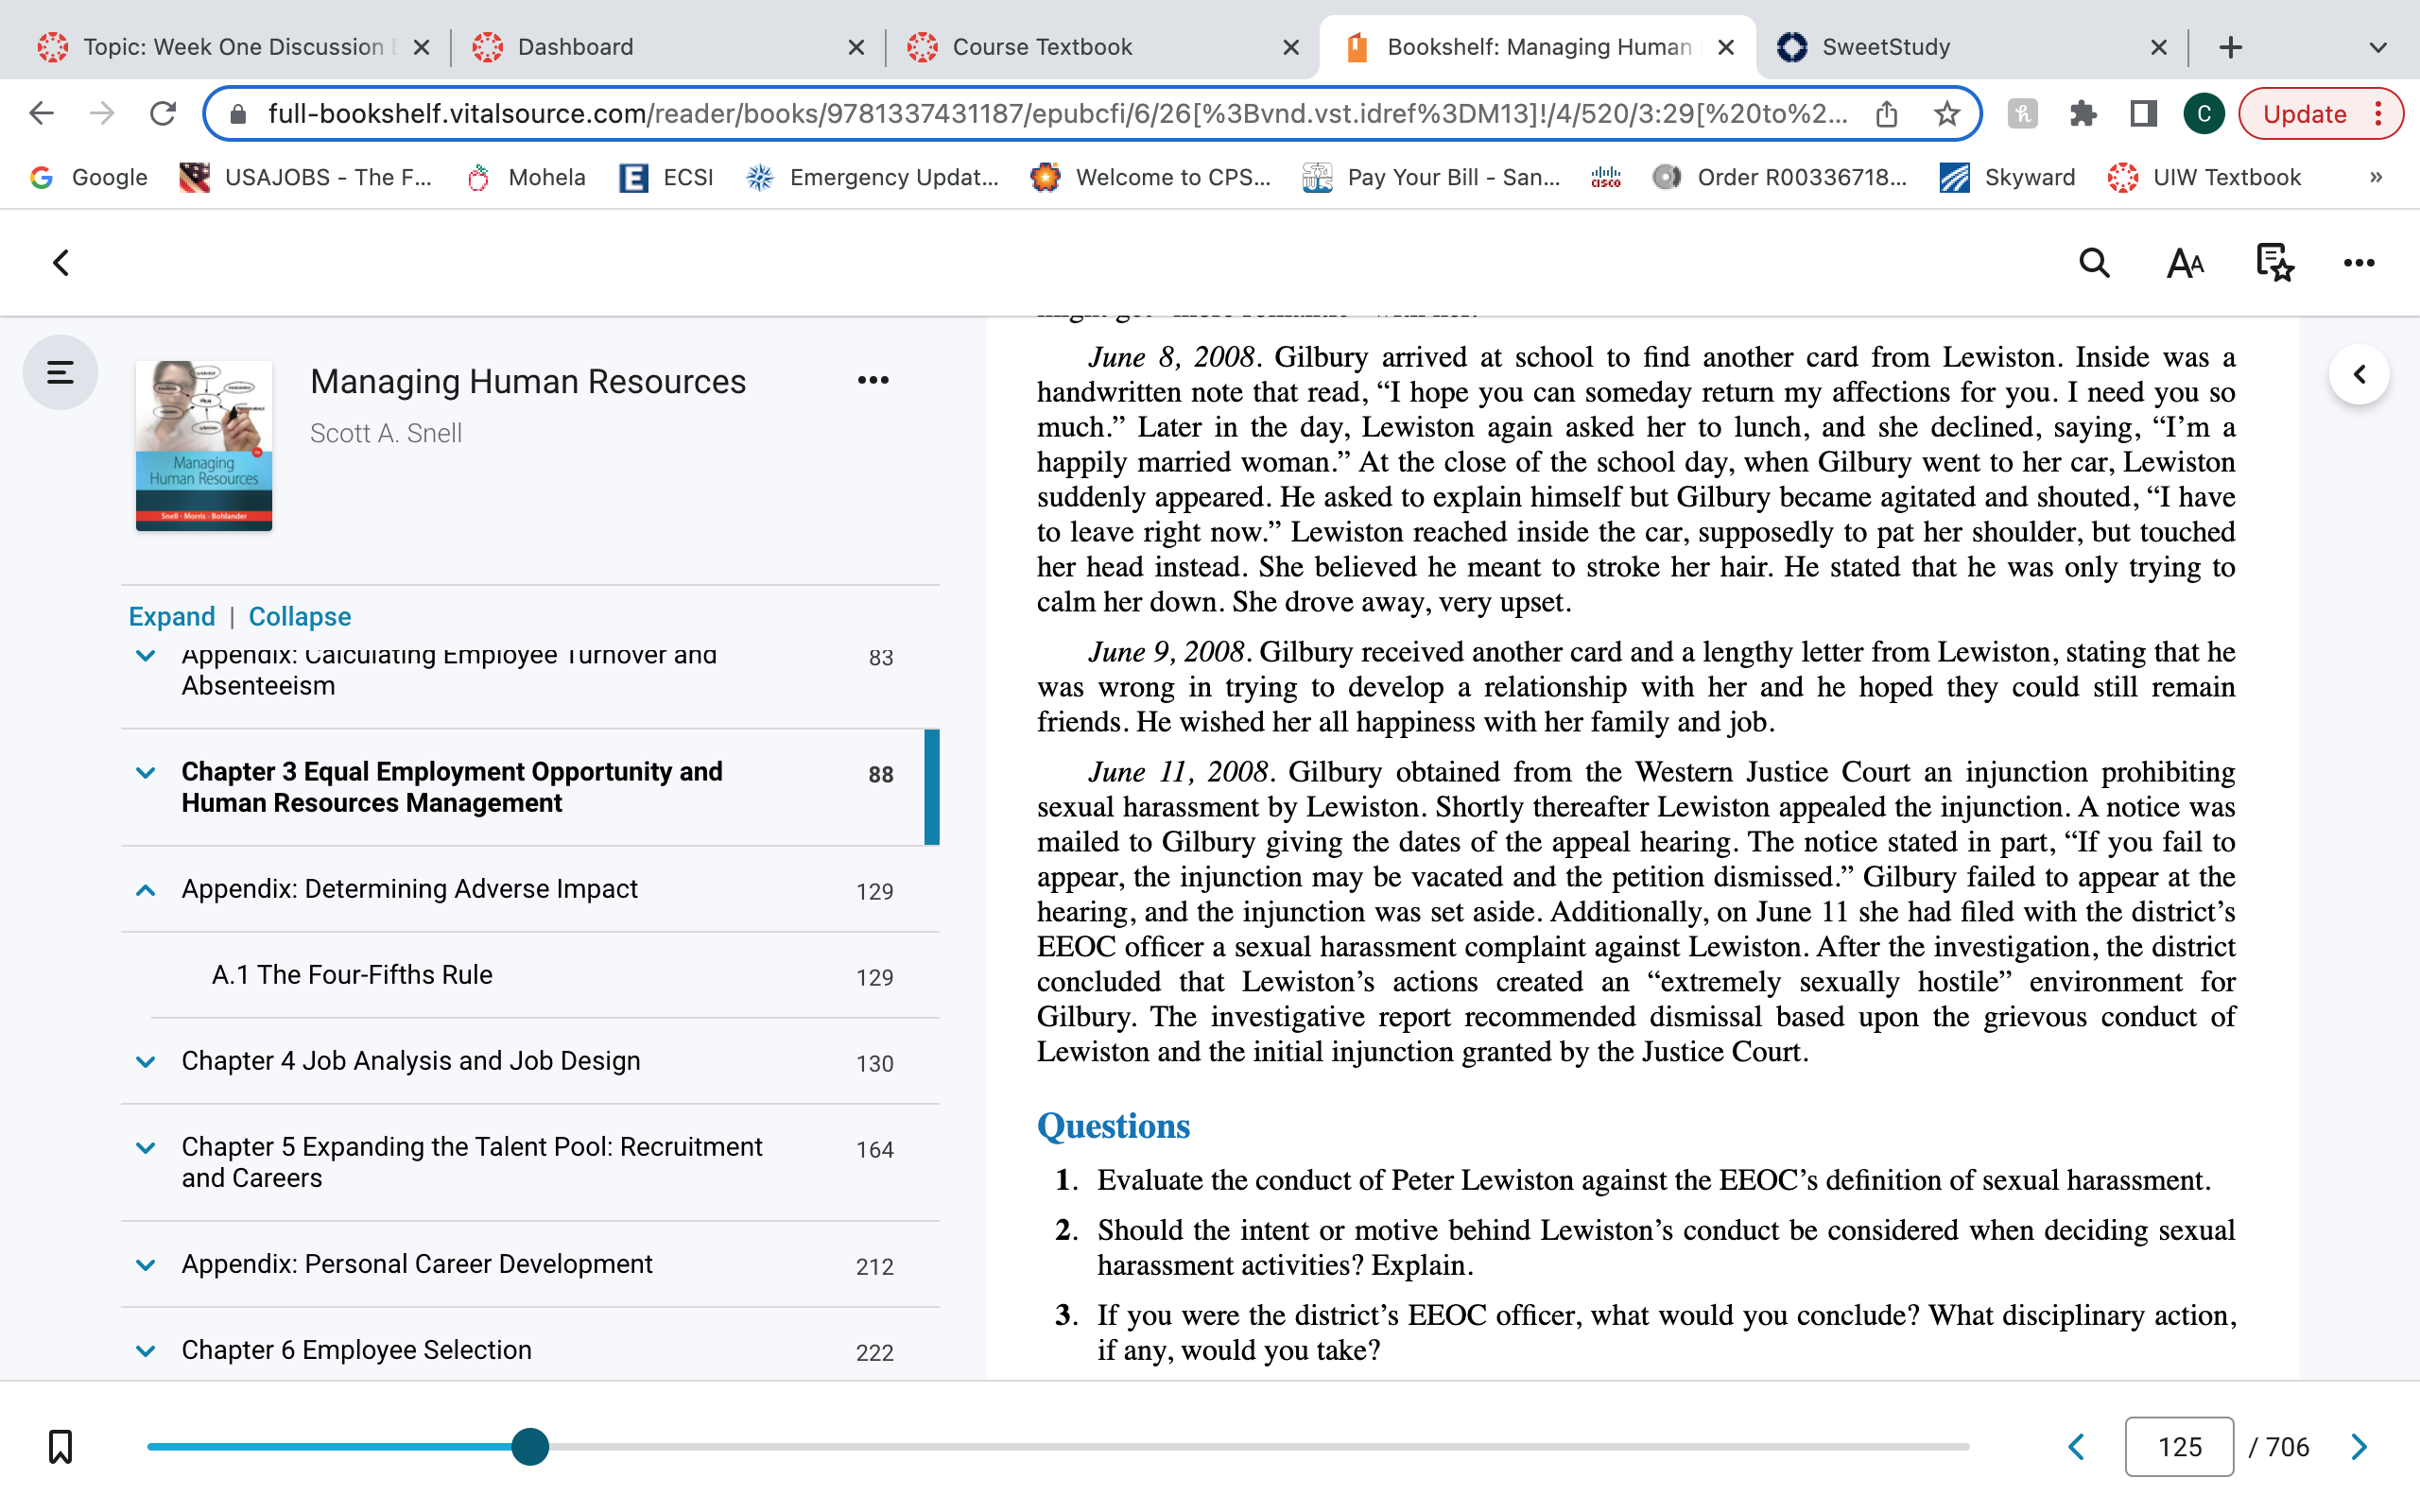Open the reader's more options menu
This screenshot has height=1512, width=2420.
click(x=2358, y=263)
